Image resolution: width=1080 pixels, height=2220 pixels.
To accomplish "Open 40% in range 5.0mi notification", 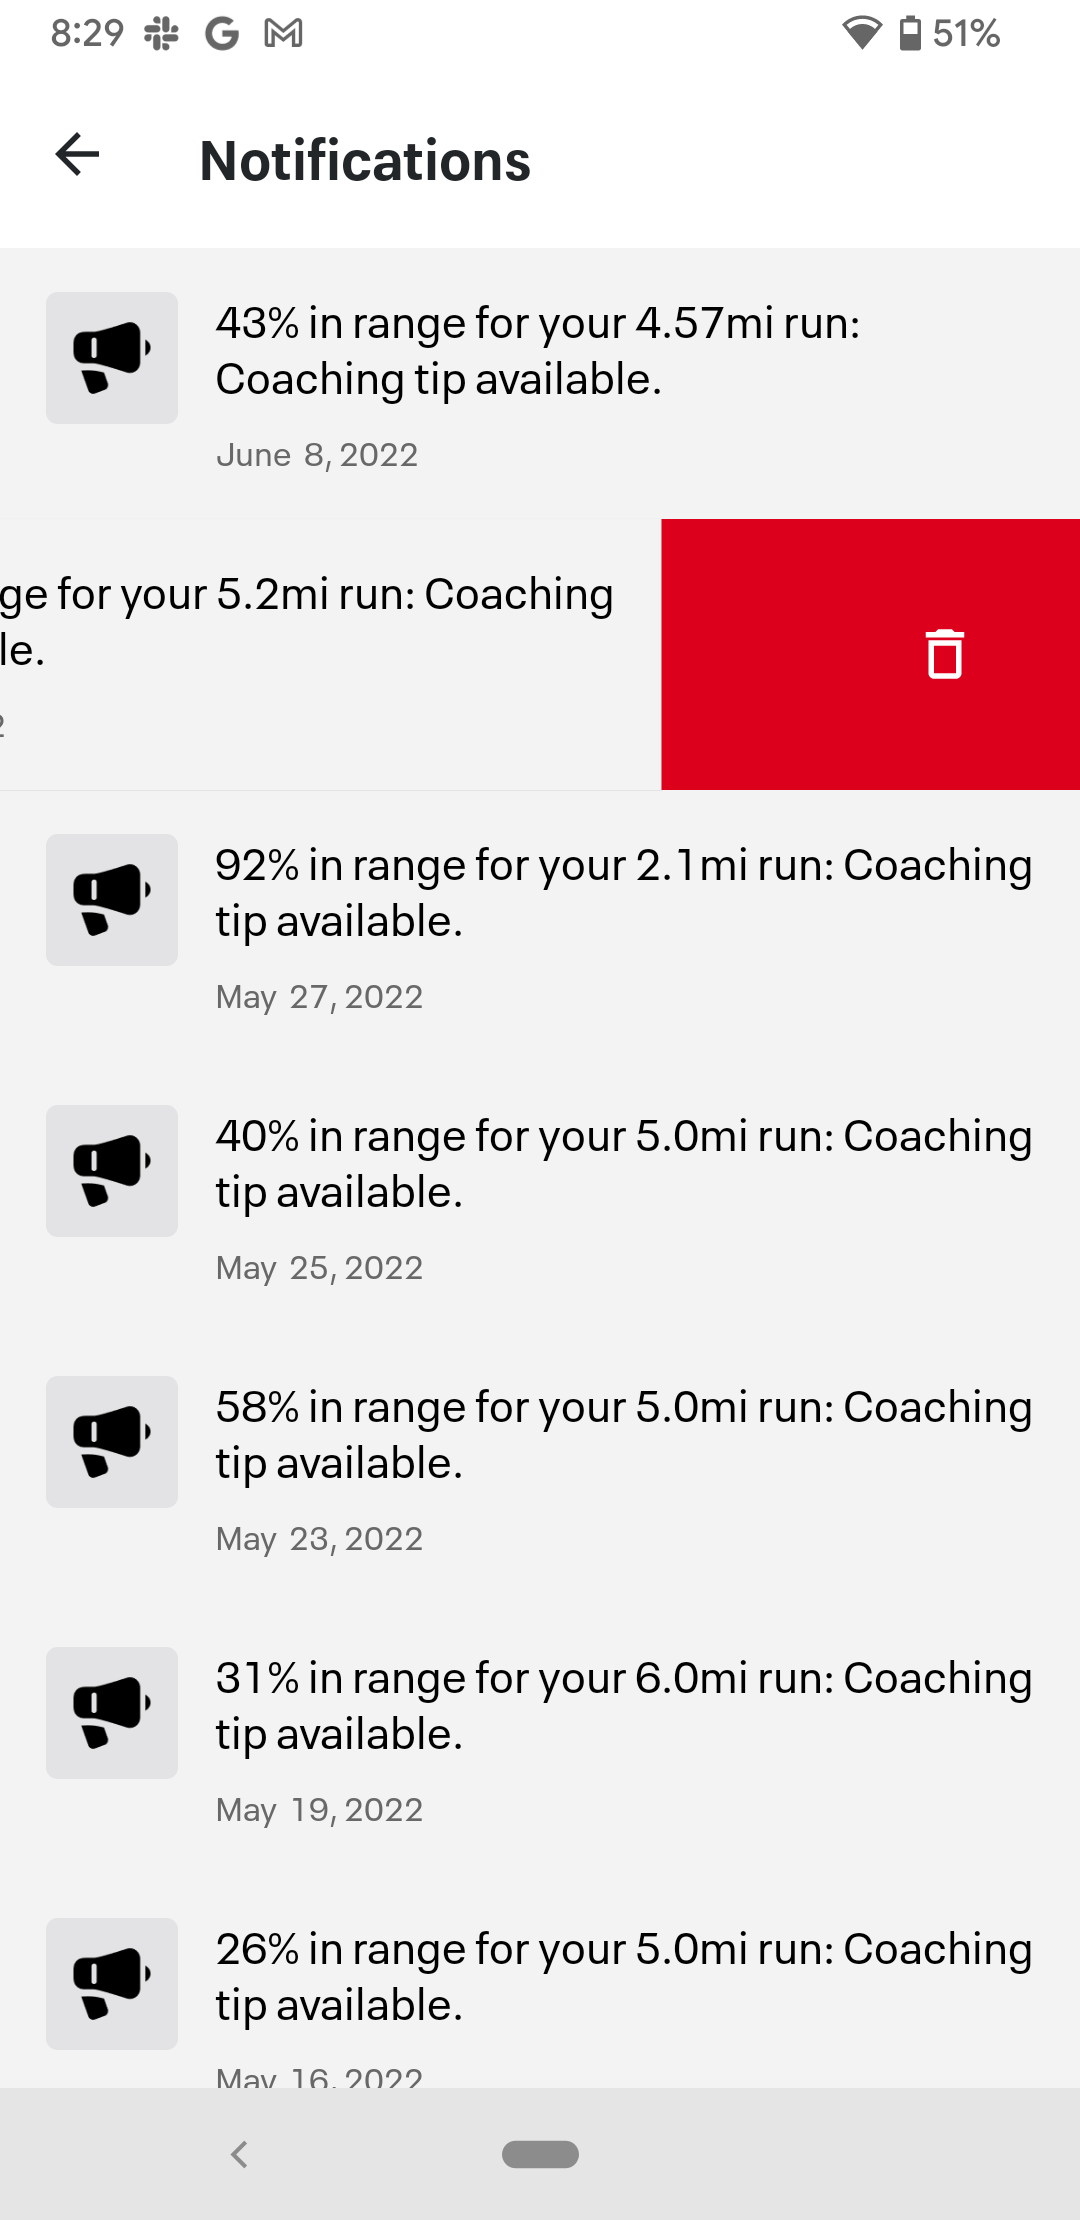I will [x=623, y=1164].
